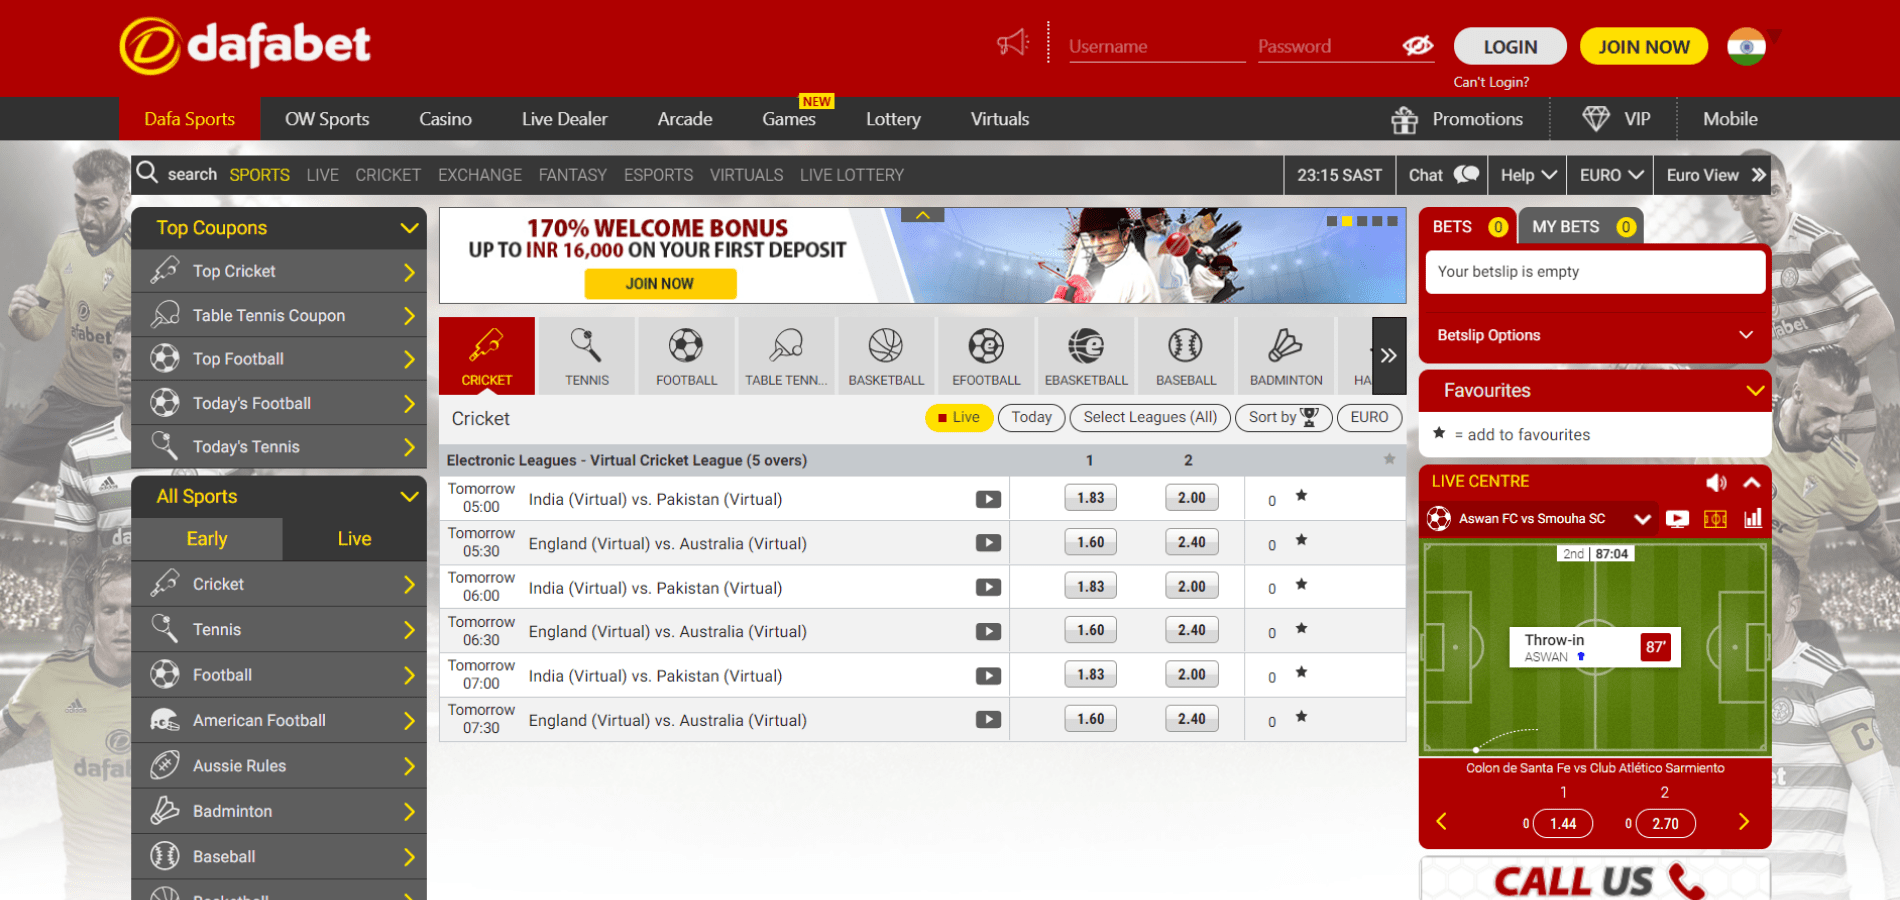This screenshot has width=1900, height=900.
Task: Switch to Euro View
Action: [x=1712, y=175]
